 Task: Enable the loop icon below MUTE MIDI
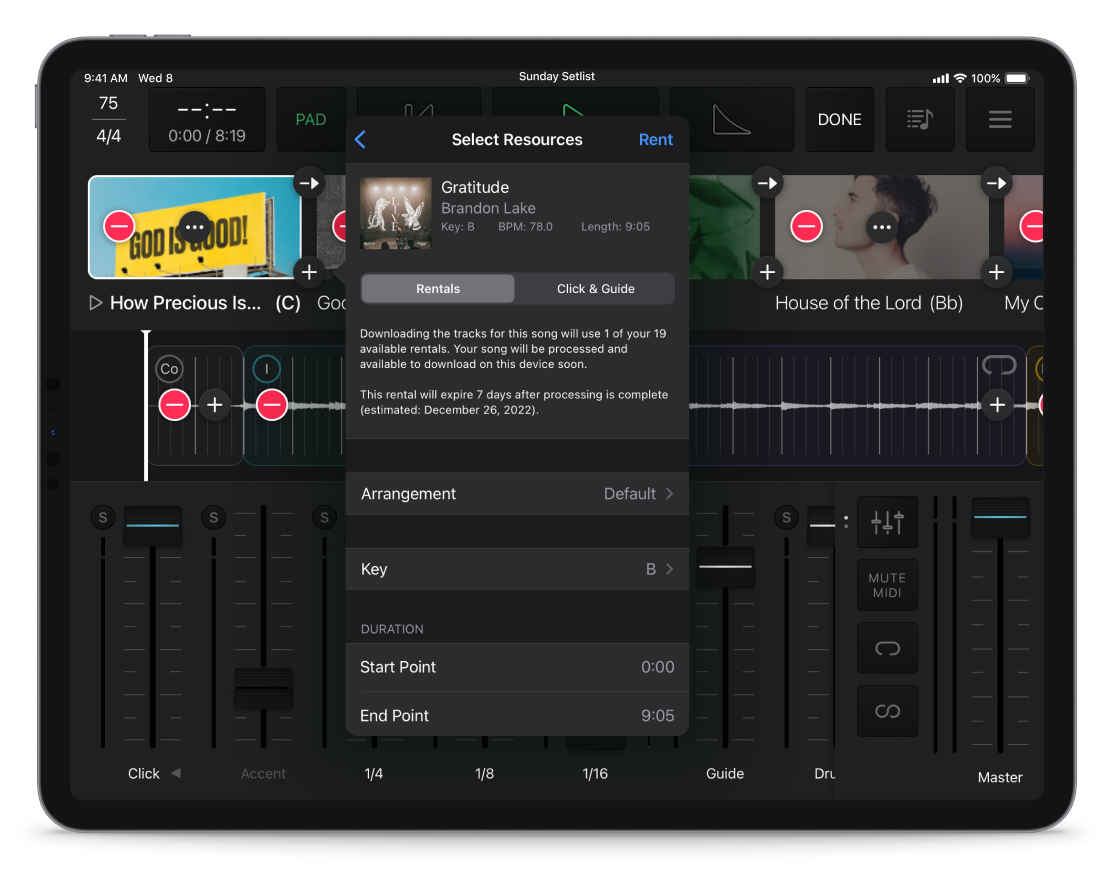[887, 648]
